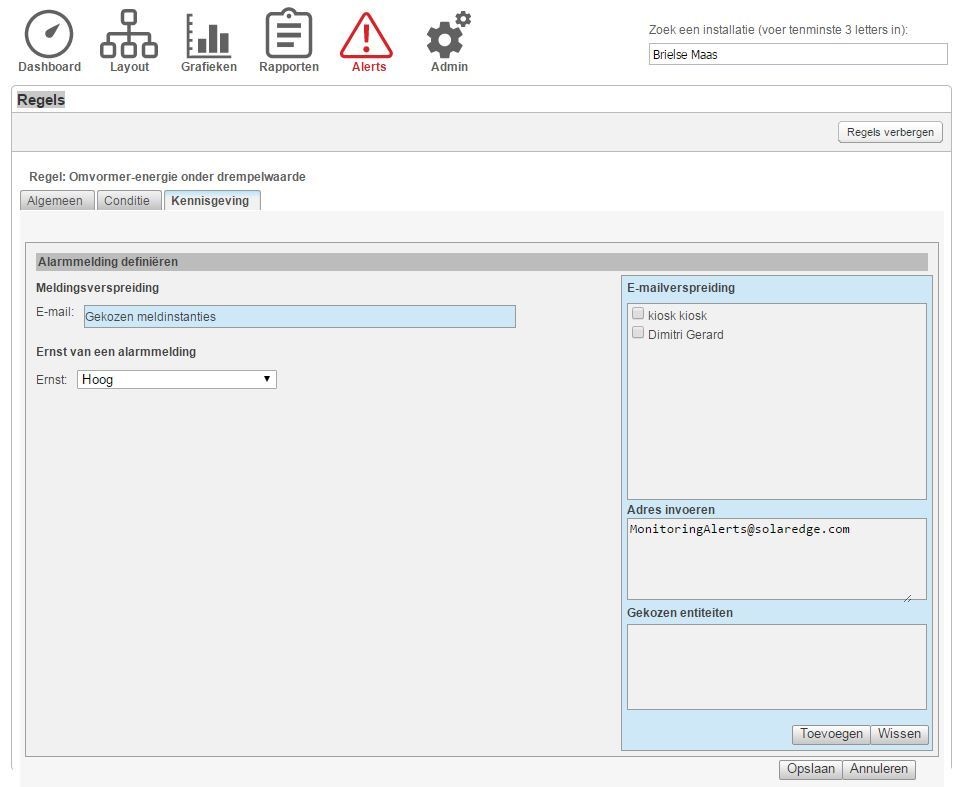Screen dimensions: 961x787
Task: Click the Adres invoeren text area
Action: click(777, 559)
